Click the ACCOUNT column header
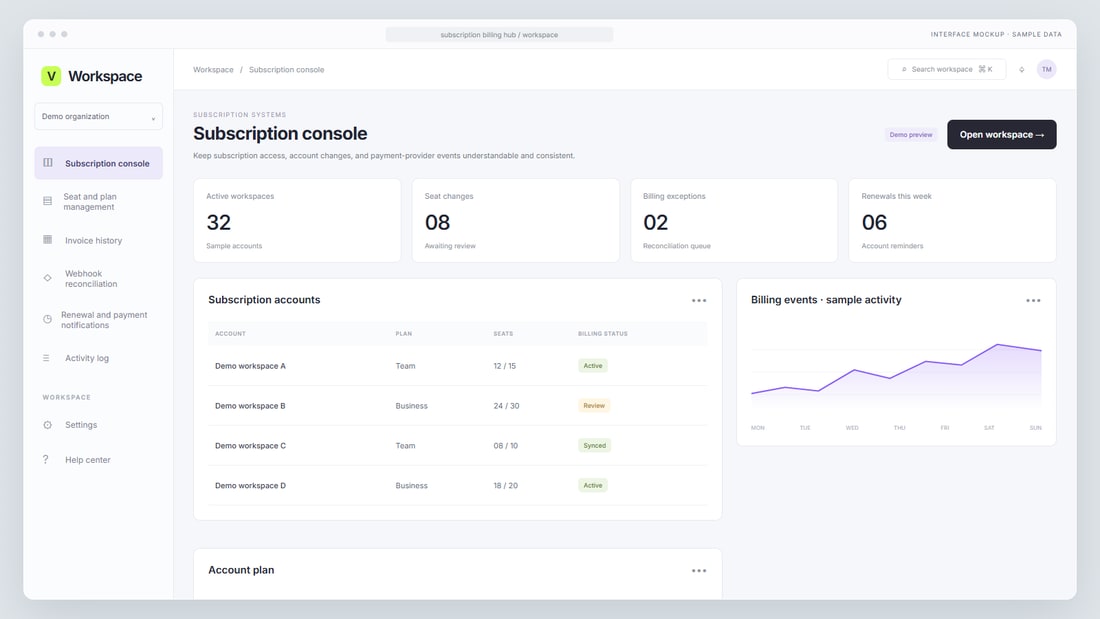 tap(230, 333)
